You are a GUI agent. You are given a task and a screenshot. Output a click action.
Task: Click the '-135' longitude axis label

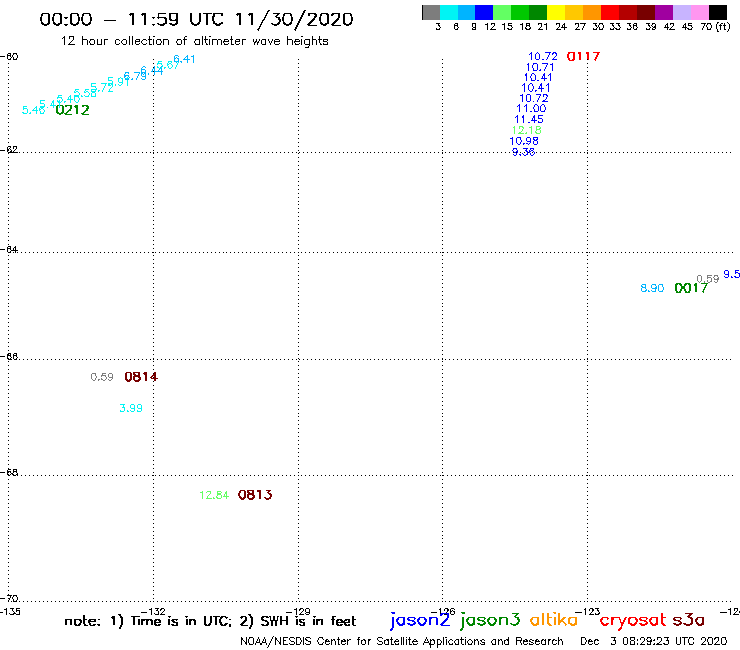click(10, 612)
